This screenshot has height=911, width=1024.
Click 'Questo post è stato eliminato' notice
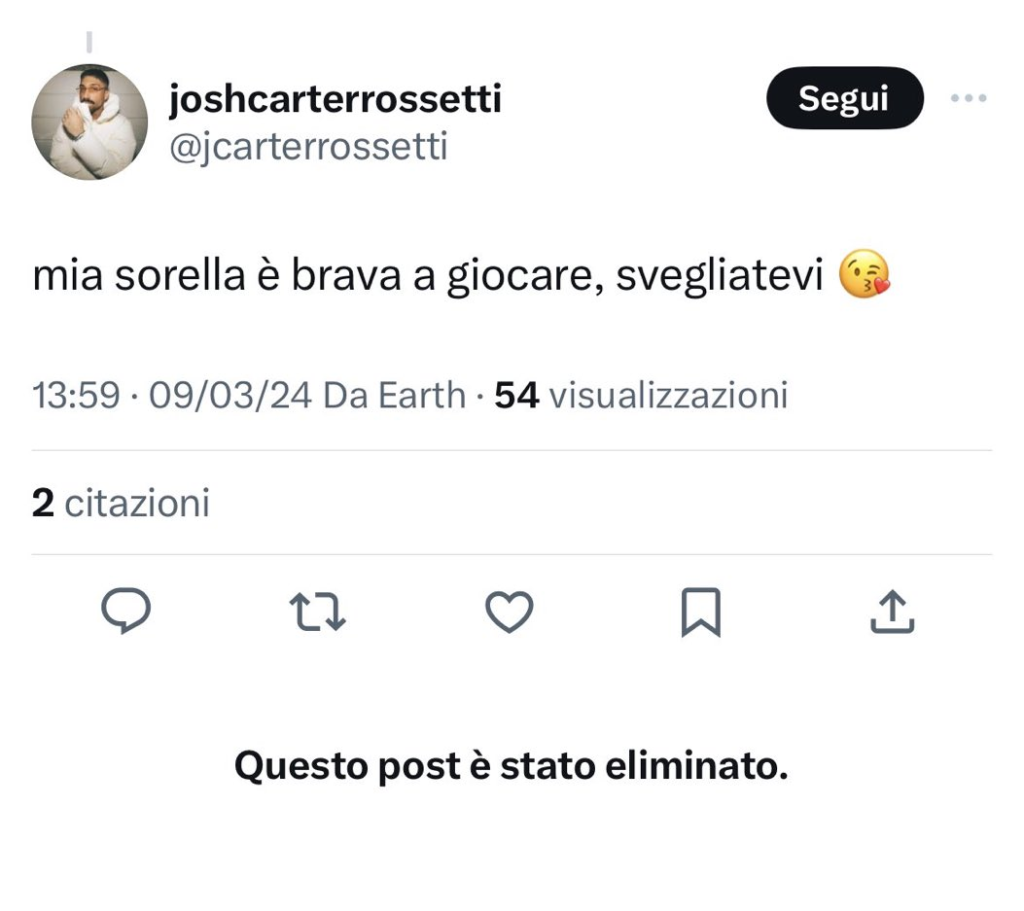pyautogui.click(x=511, y=767)
